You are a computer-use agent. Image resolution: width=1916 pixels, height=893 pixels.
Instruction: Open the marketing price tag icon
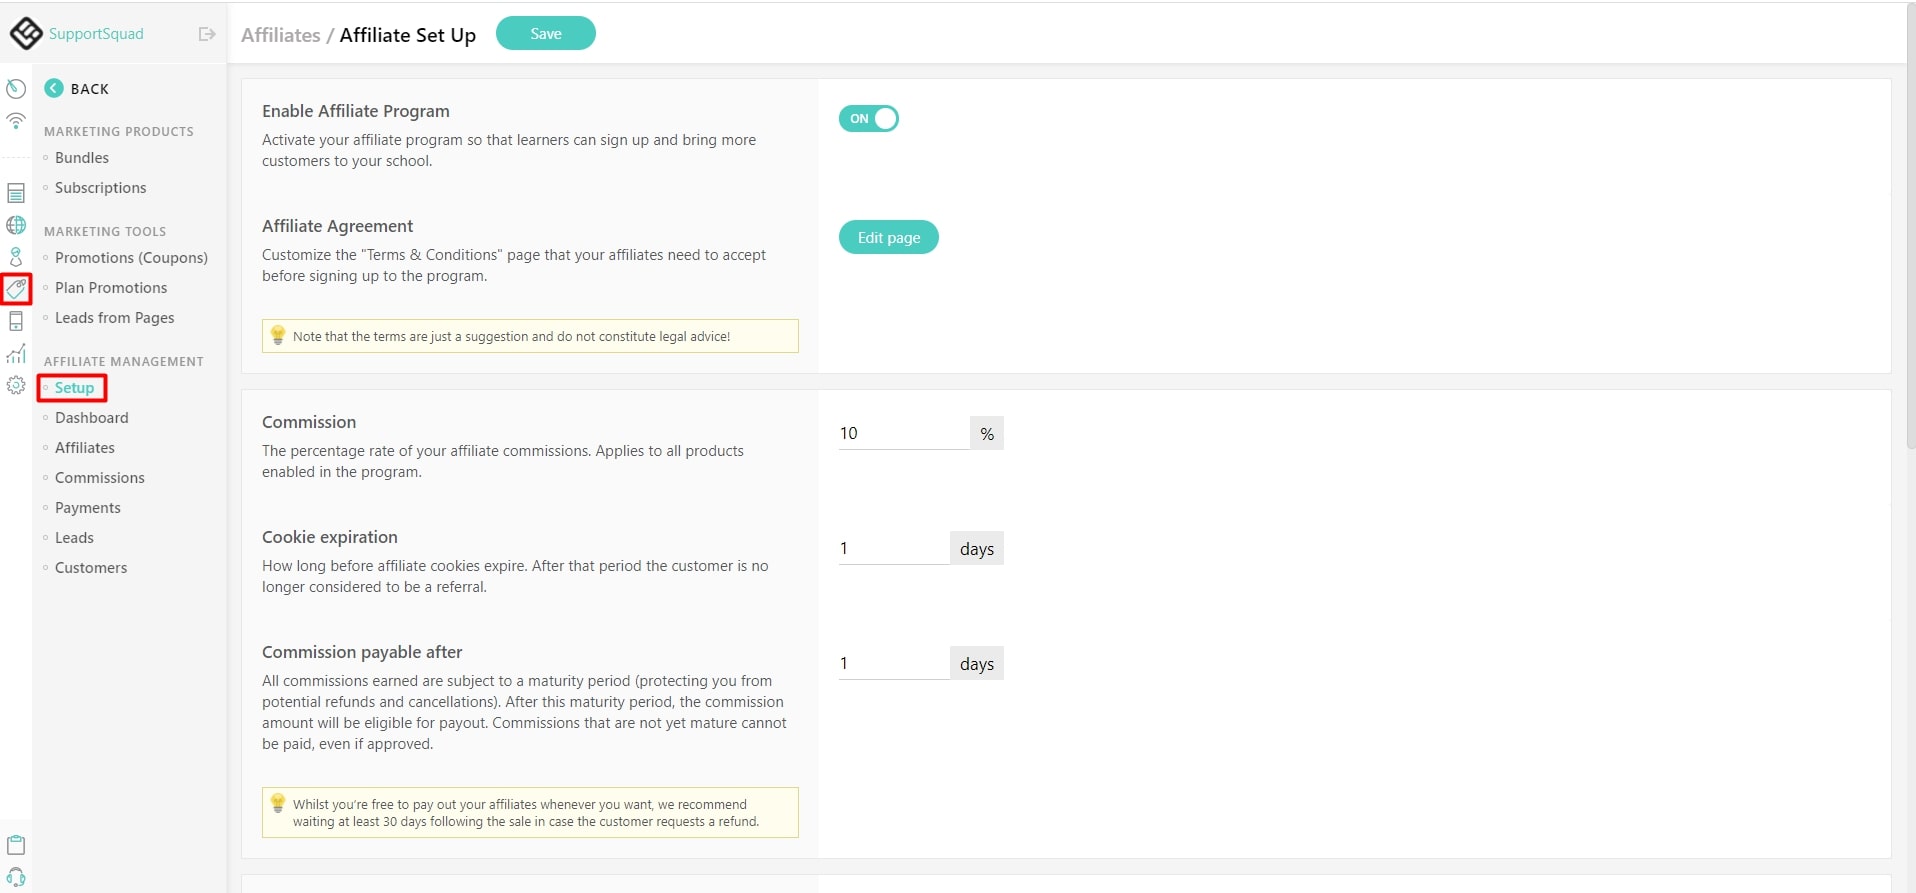click(x=16, y=289)
